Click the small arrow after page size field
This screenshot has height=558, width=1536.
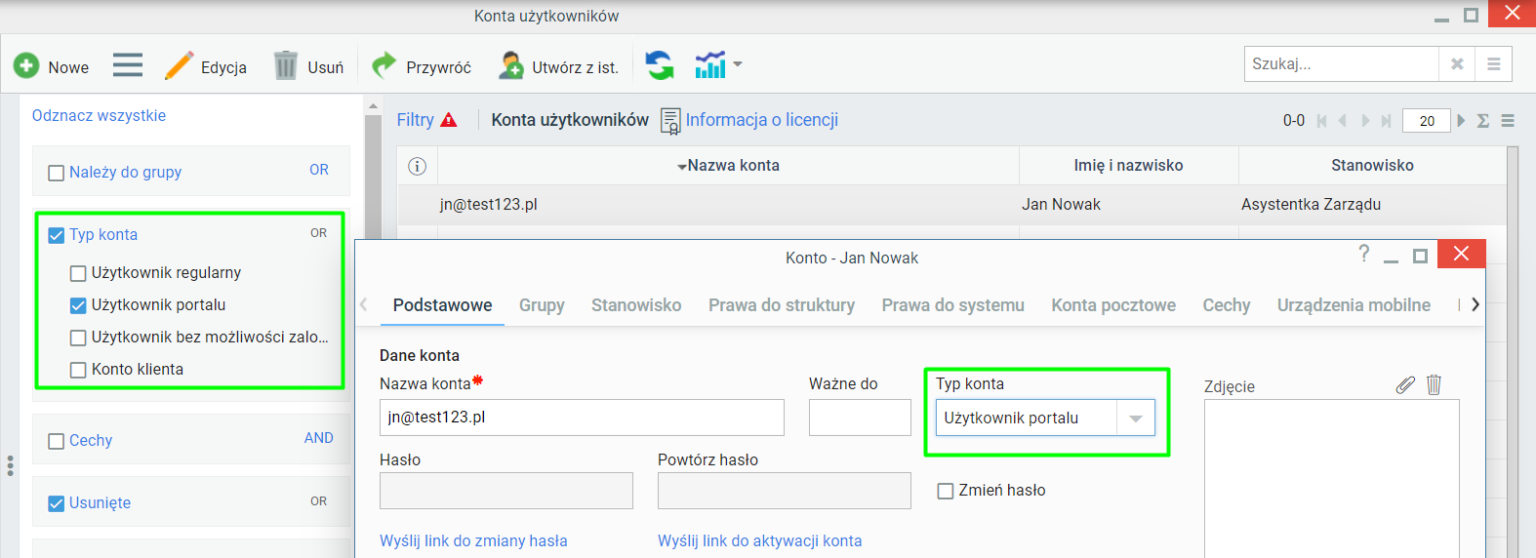point(1462,121)
